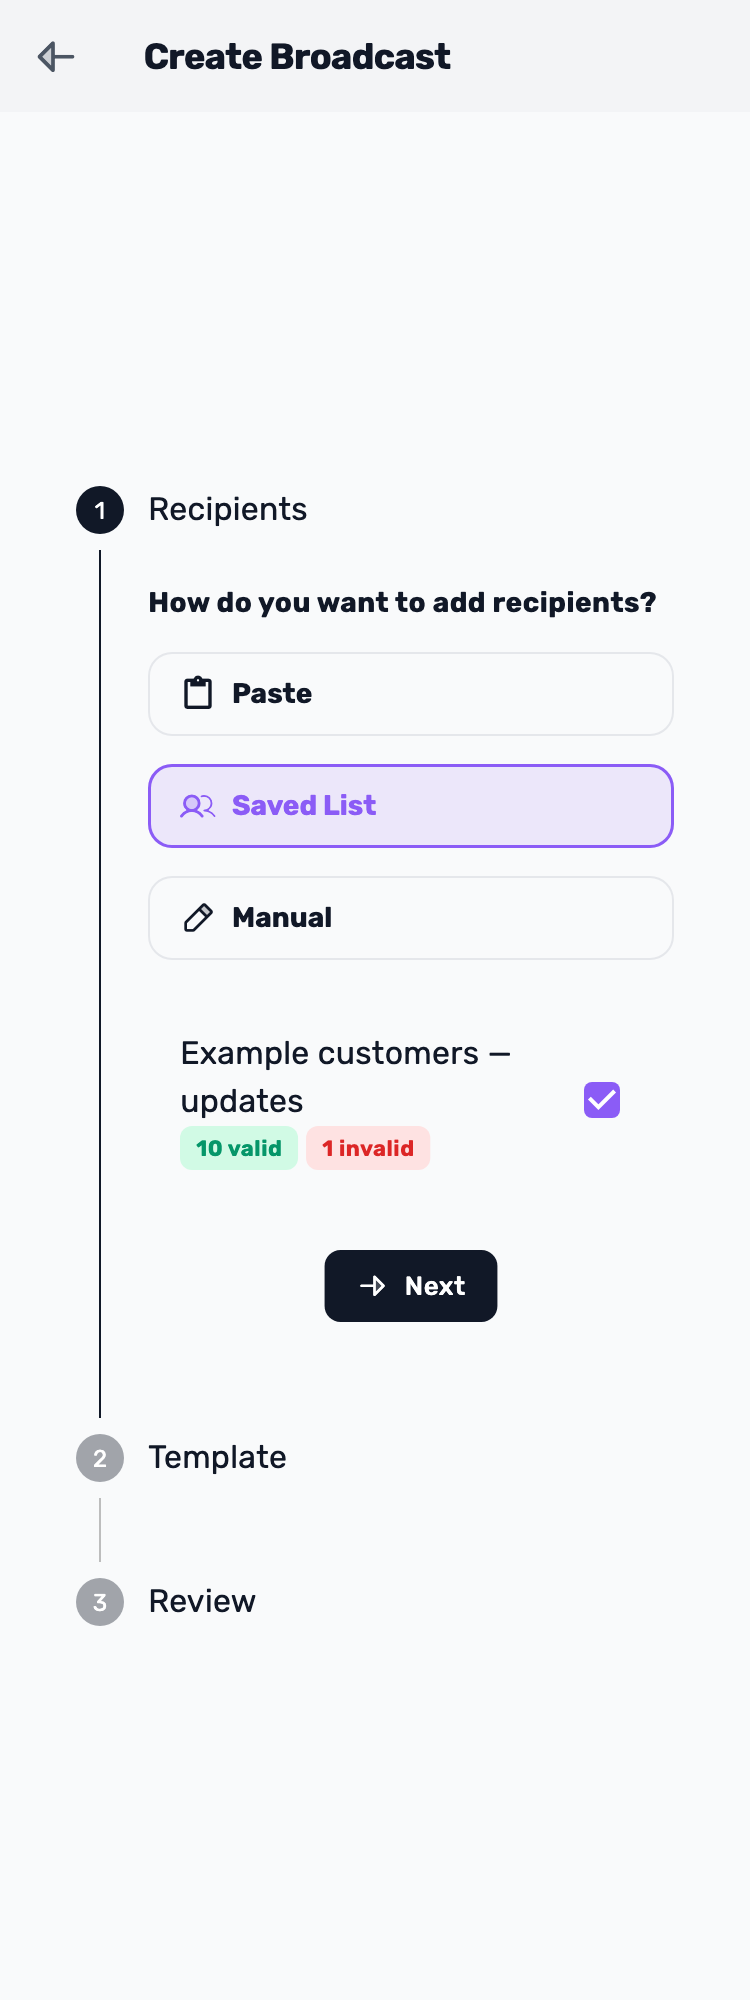Click step 1 circle for Recipients
The height and width of the screenshot is (2000, 750).
pos(100,510)
